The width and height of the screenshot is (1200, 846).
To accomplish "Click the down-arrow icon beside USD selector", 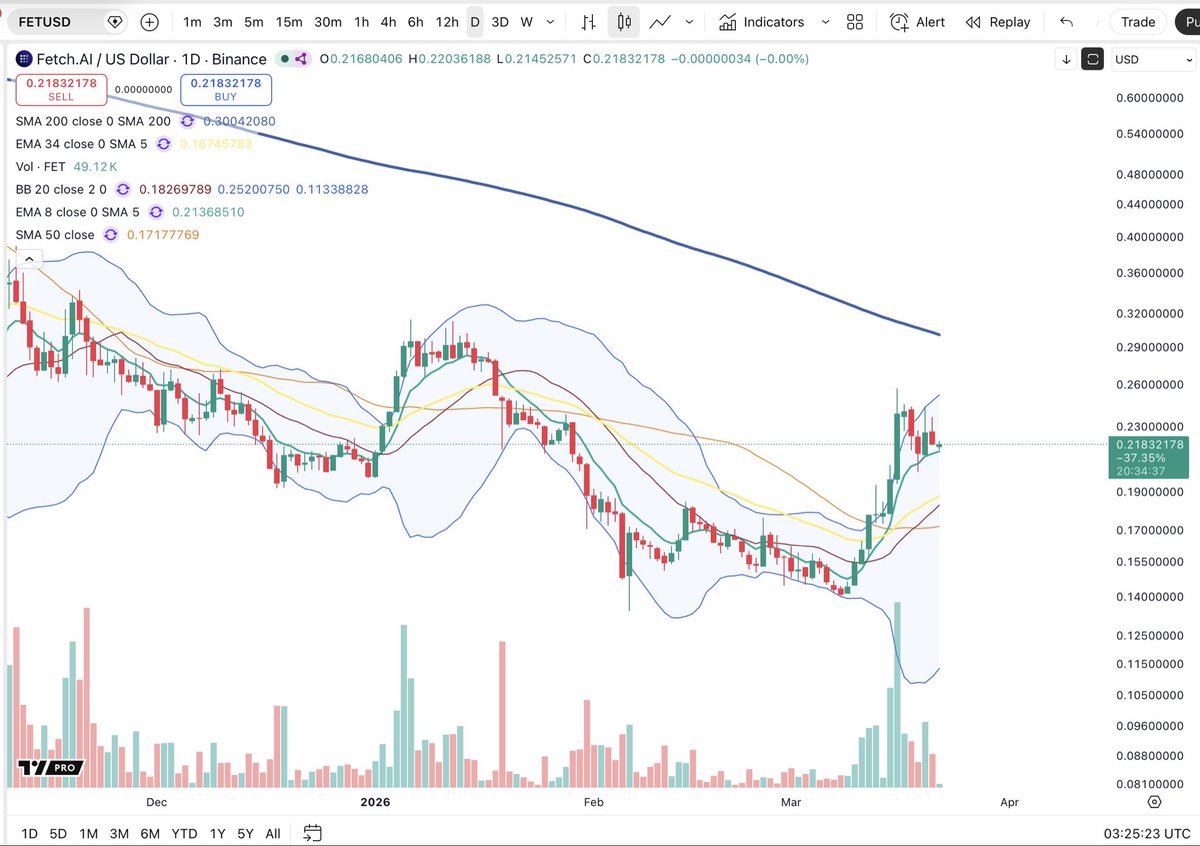I will click(x=1067, y=59).
